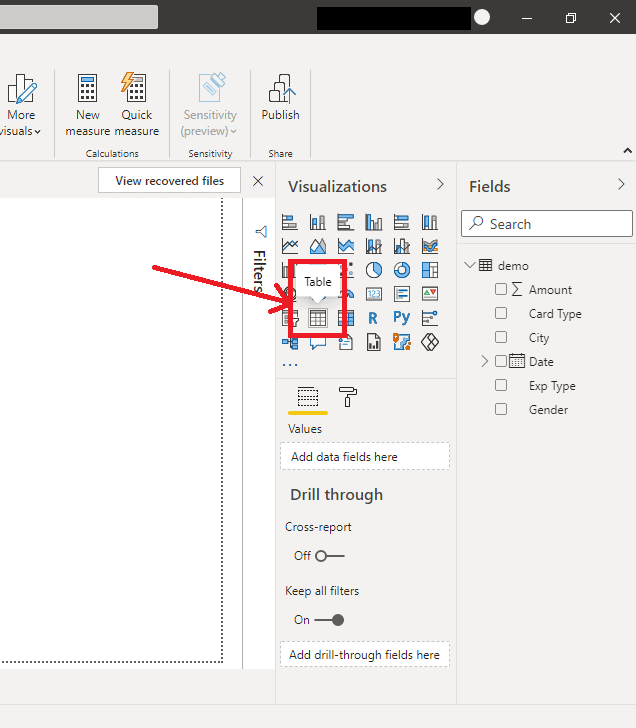Click the Search box in Fields

point(547,224)
